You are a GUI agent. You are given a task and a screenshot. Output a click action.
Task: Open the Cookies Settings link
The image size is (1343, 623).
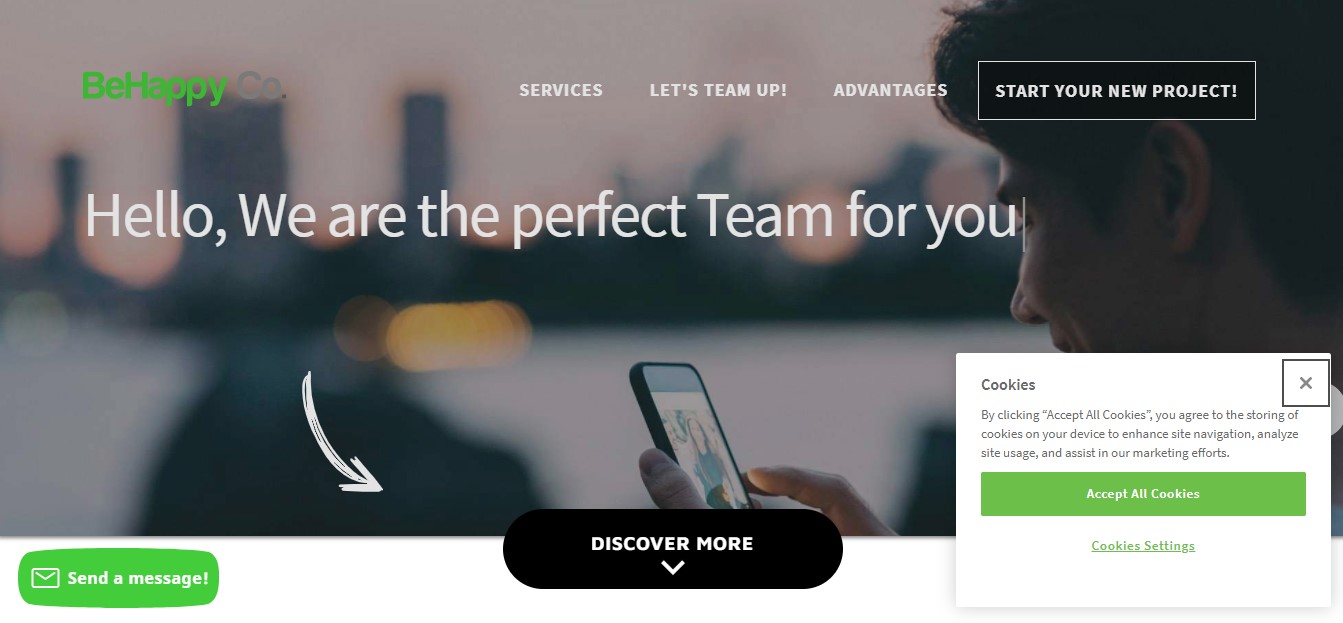point(1143,546)
